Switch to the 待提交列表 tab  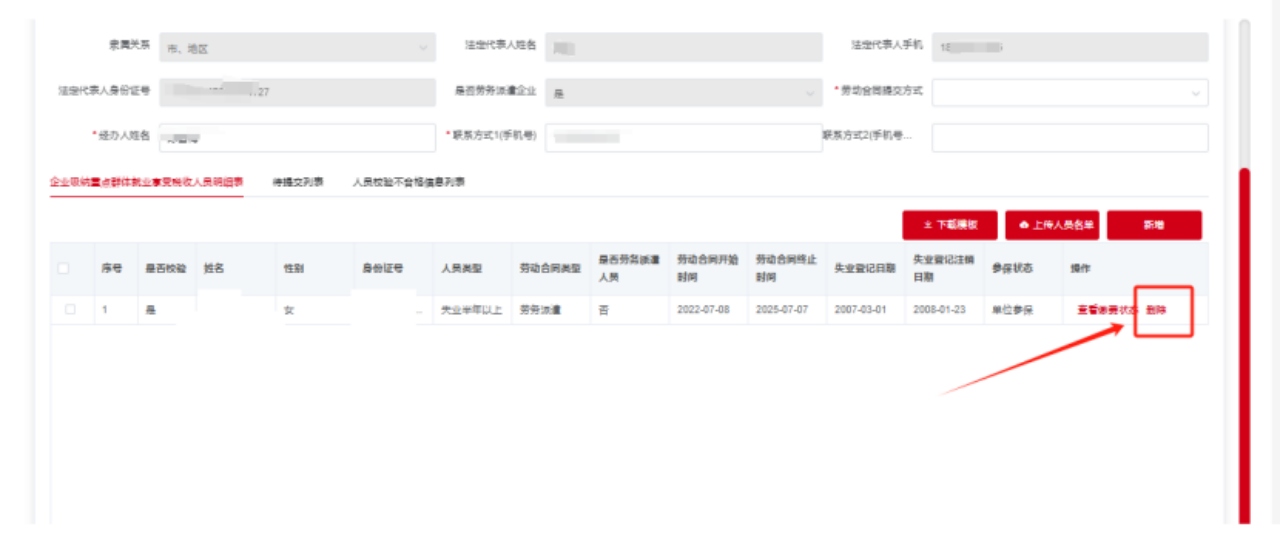pos(297,183)
